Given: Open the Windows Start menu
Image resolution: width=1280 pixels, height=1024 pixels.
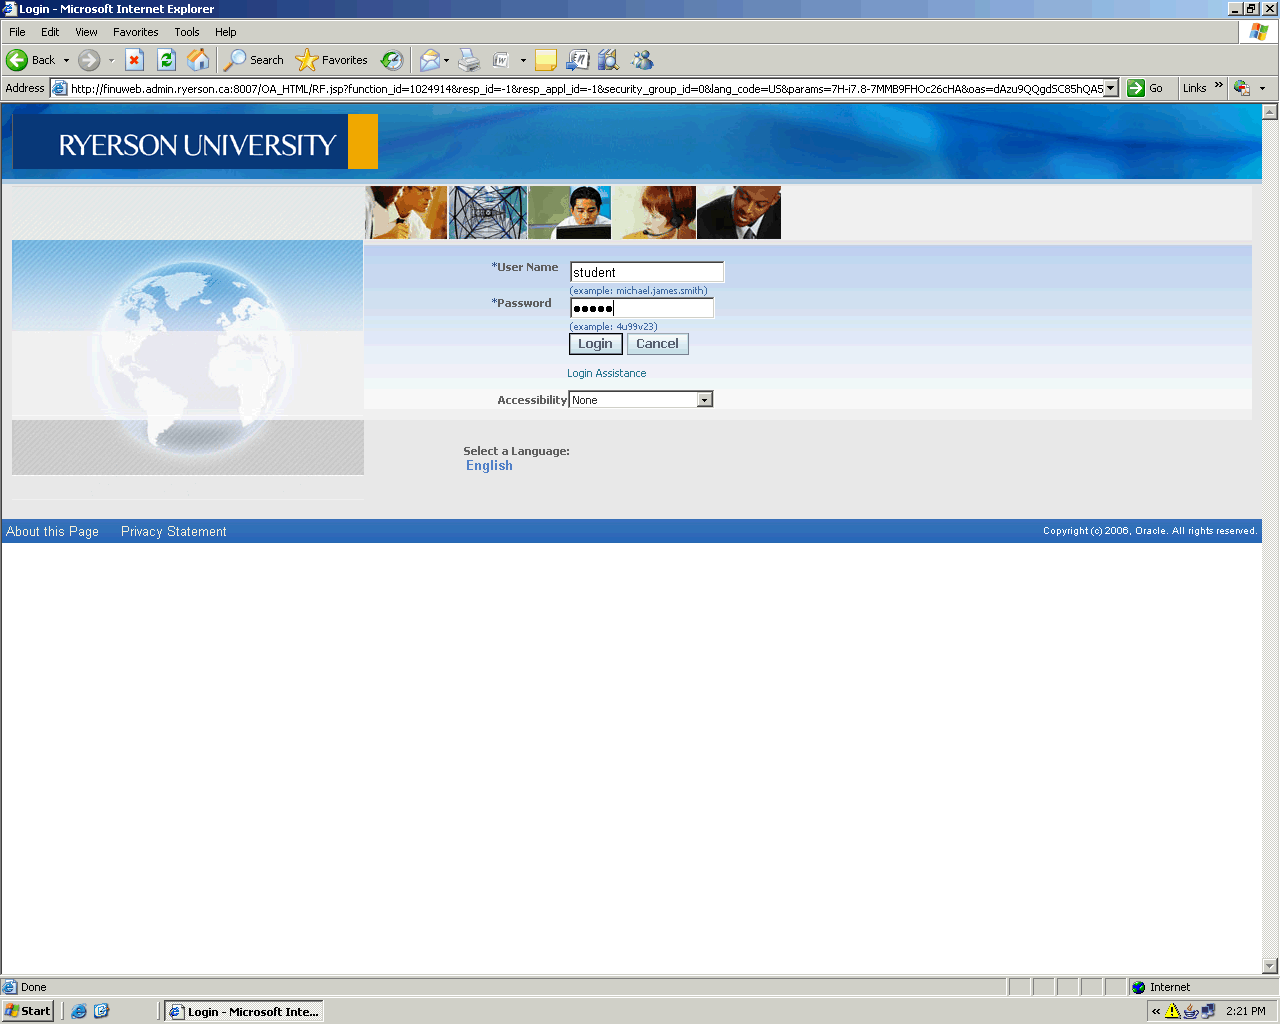Looking at the screenshot, I should pos(28,1011).
